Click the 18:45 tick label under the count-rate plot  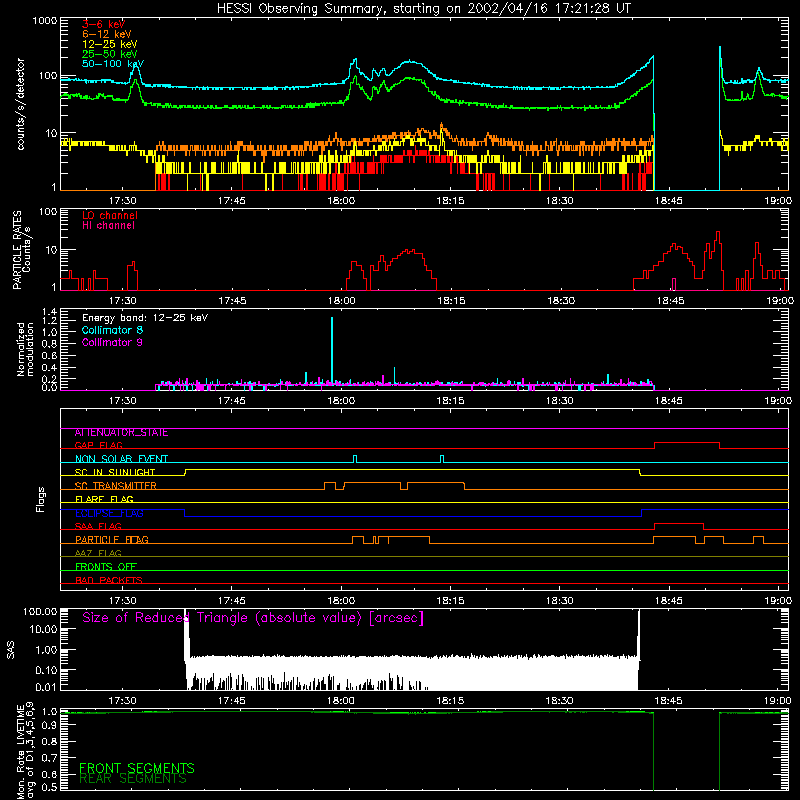668,201
